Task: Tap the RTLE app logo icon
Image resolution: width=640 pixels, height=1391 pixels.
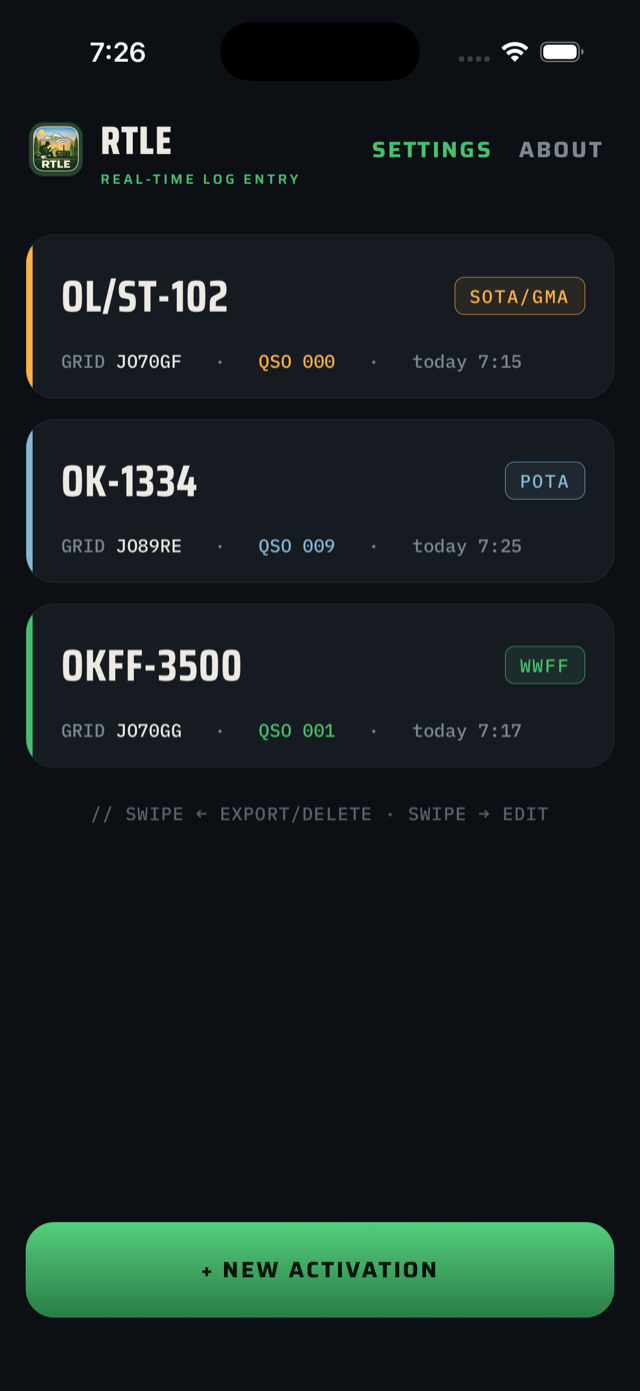Action: (56, 149)
